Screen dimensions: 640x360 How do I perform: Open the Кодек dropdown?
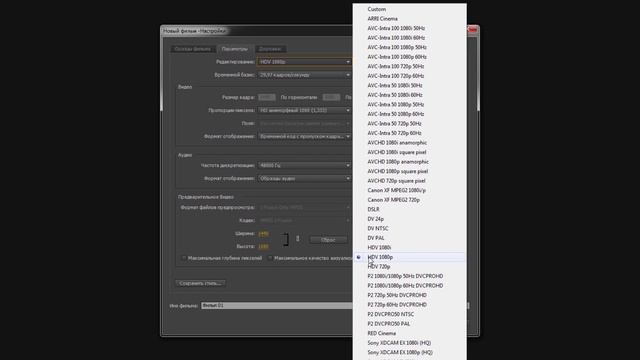[304, 220]
